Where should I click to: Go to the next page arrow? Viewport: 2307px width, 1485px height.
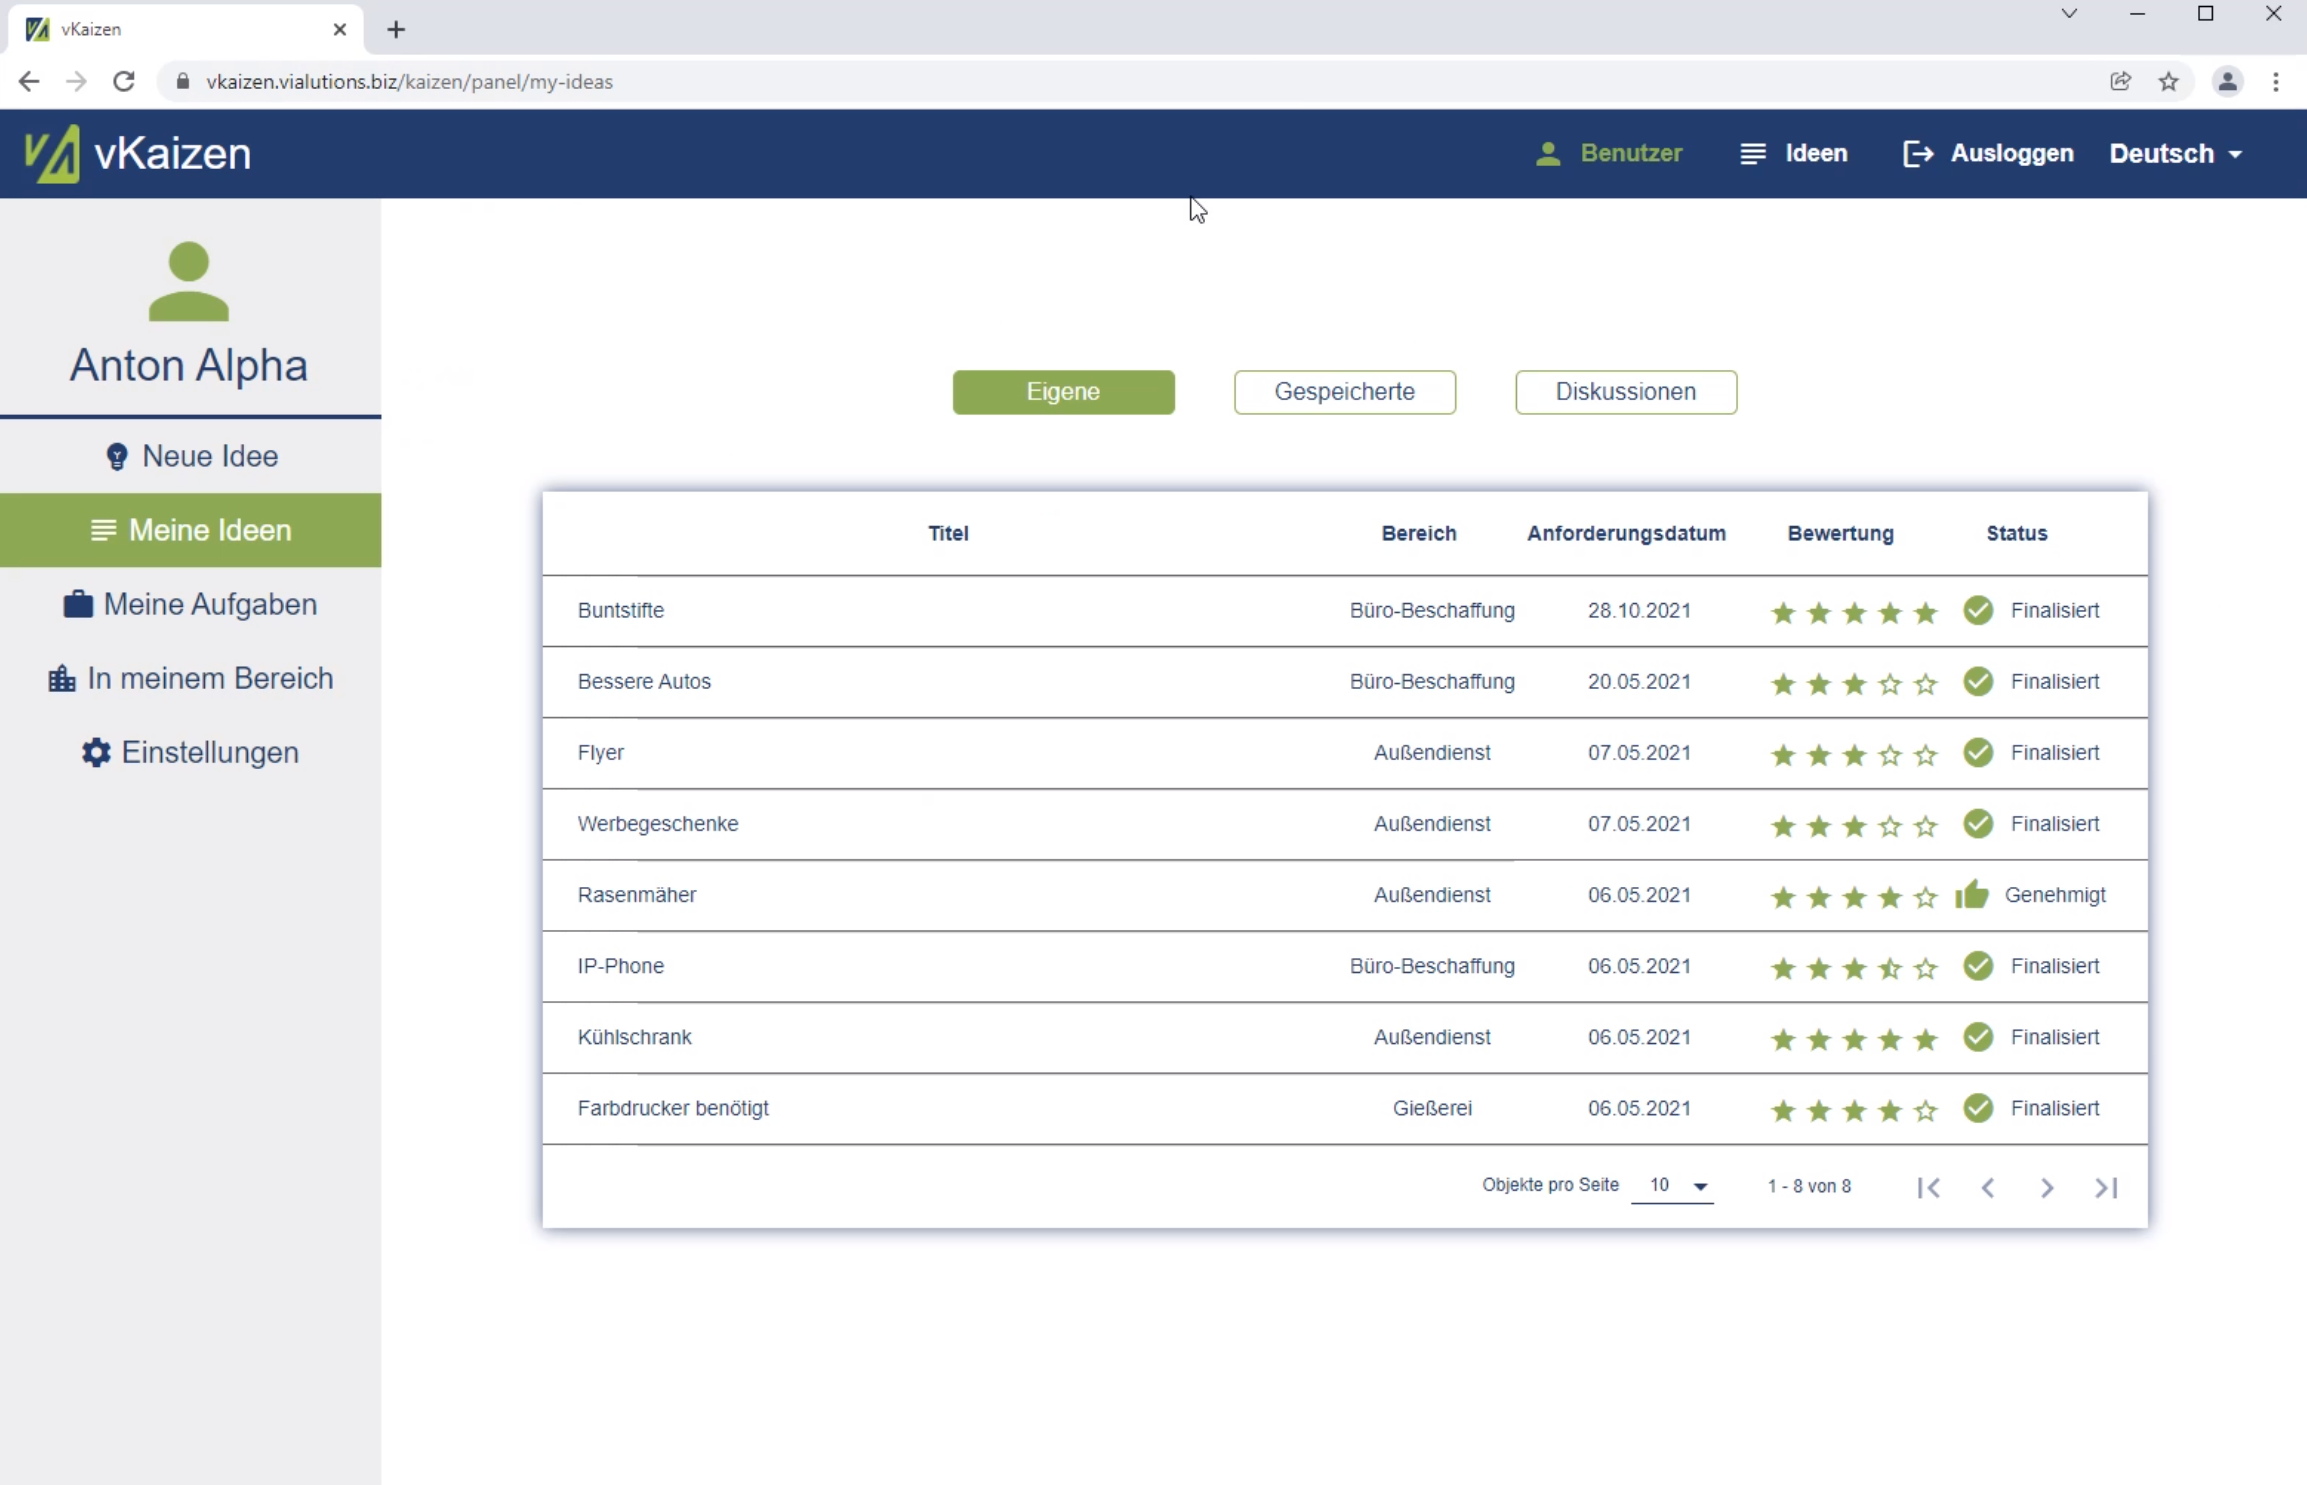2047,1187
